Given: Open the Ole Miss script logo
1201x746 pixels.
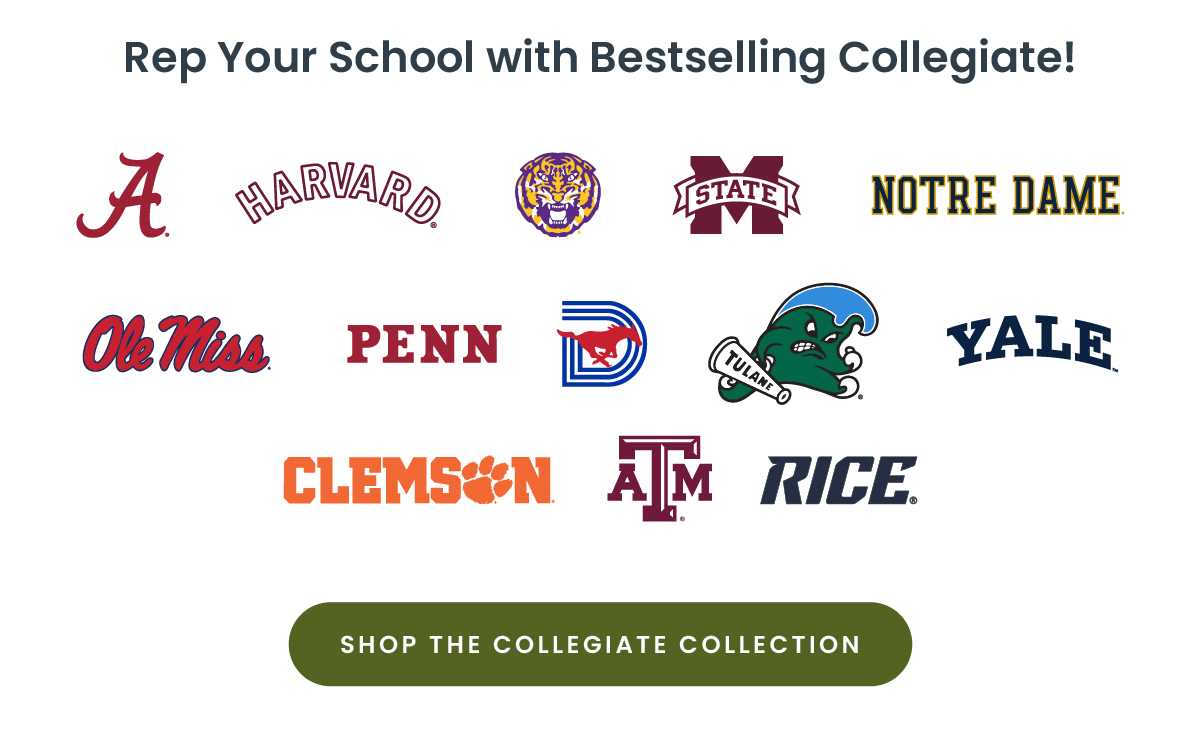Looking at the screenshot, I should [x=176, y=343].
